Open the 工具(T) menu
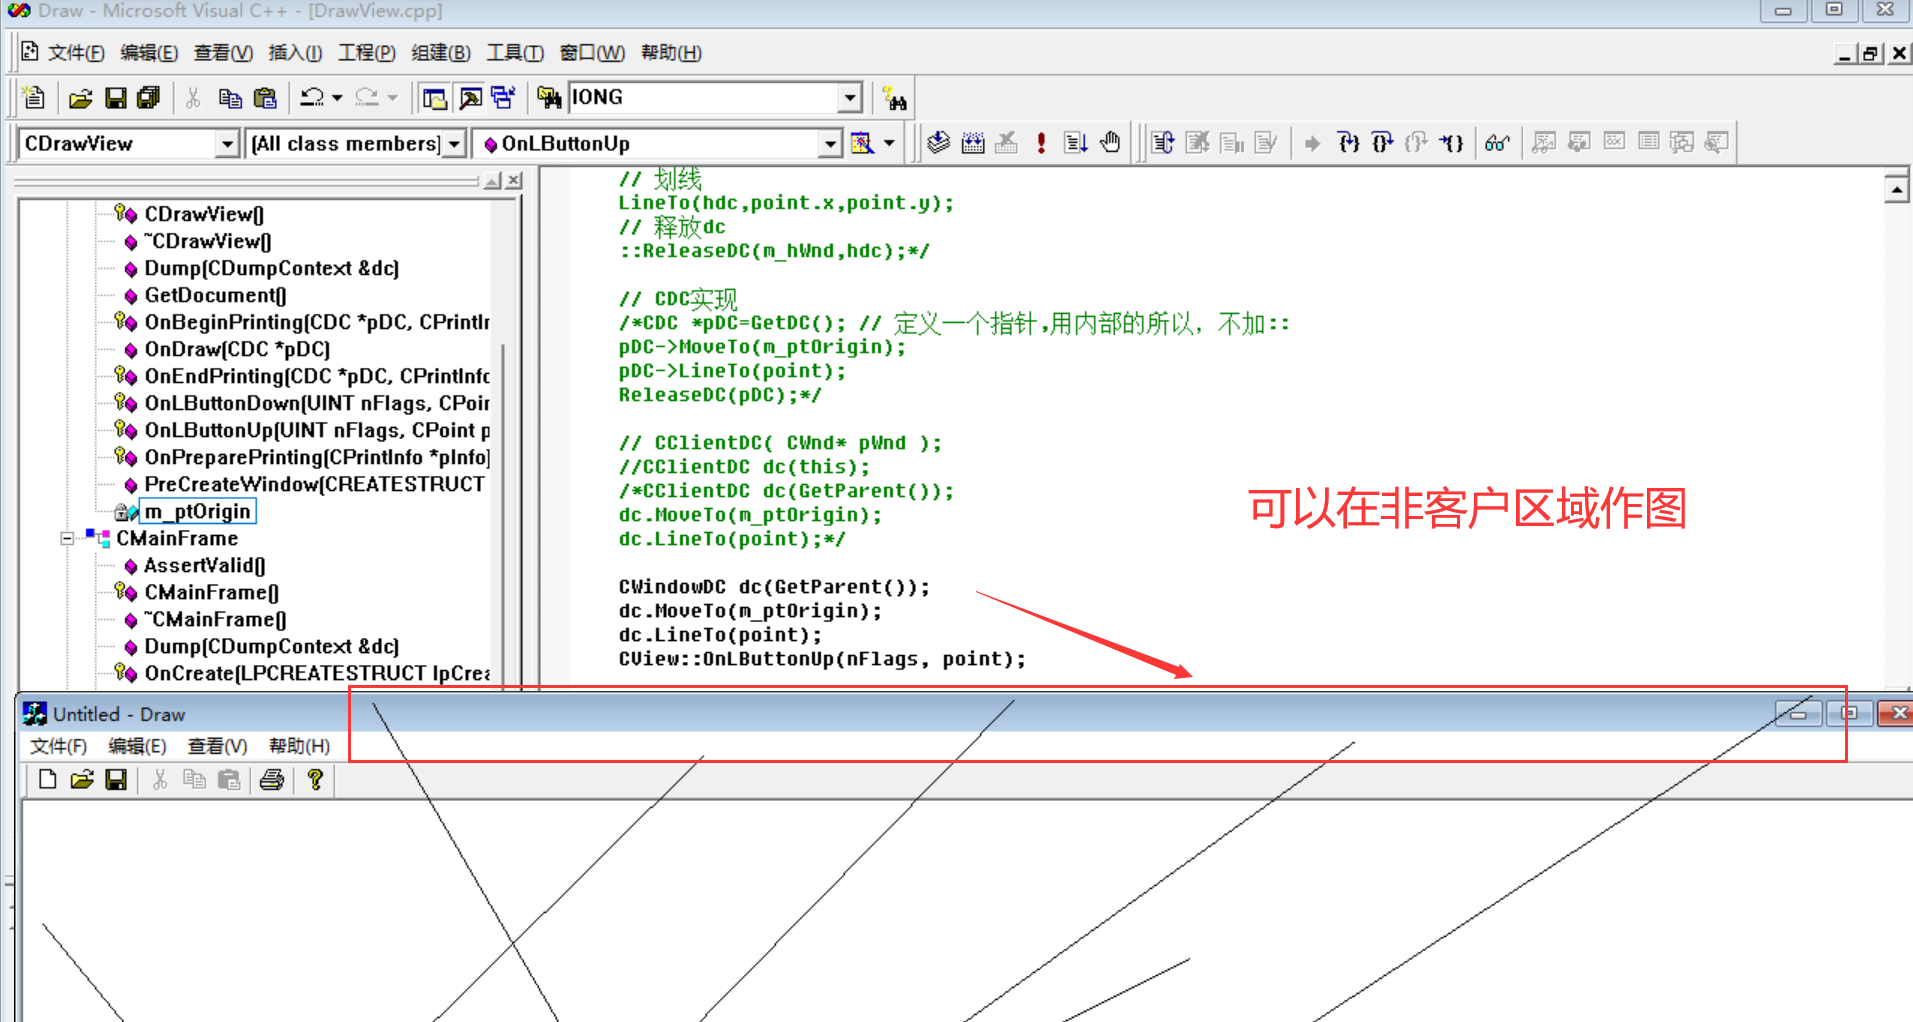1913x1022 pixels. point(515,53)
